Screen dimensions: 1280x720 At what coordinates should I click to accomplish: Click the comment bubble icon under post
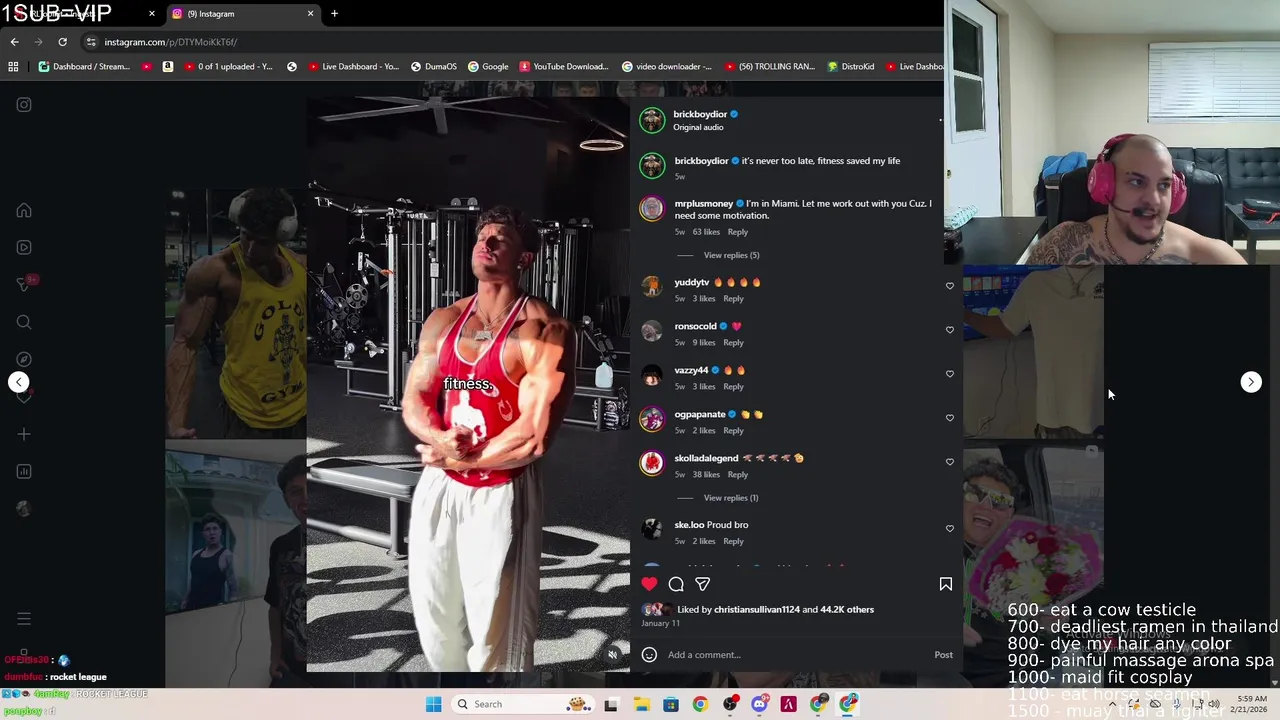click(x=676, y=584)
